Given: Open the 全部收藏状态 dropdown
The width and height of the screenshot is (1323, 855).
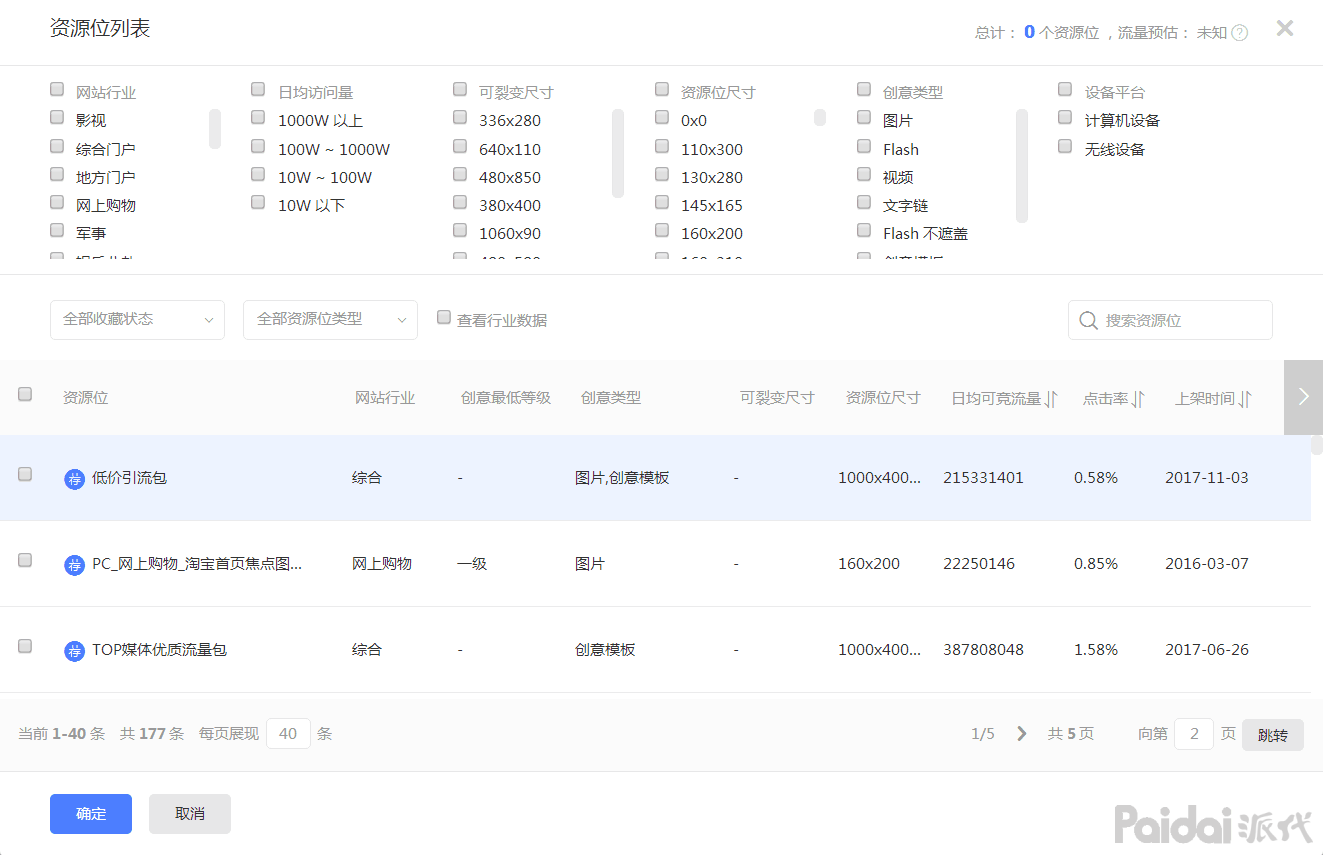Looking at the screenshot, I should click(x=137, y=319).
